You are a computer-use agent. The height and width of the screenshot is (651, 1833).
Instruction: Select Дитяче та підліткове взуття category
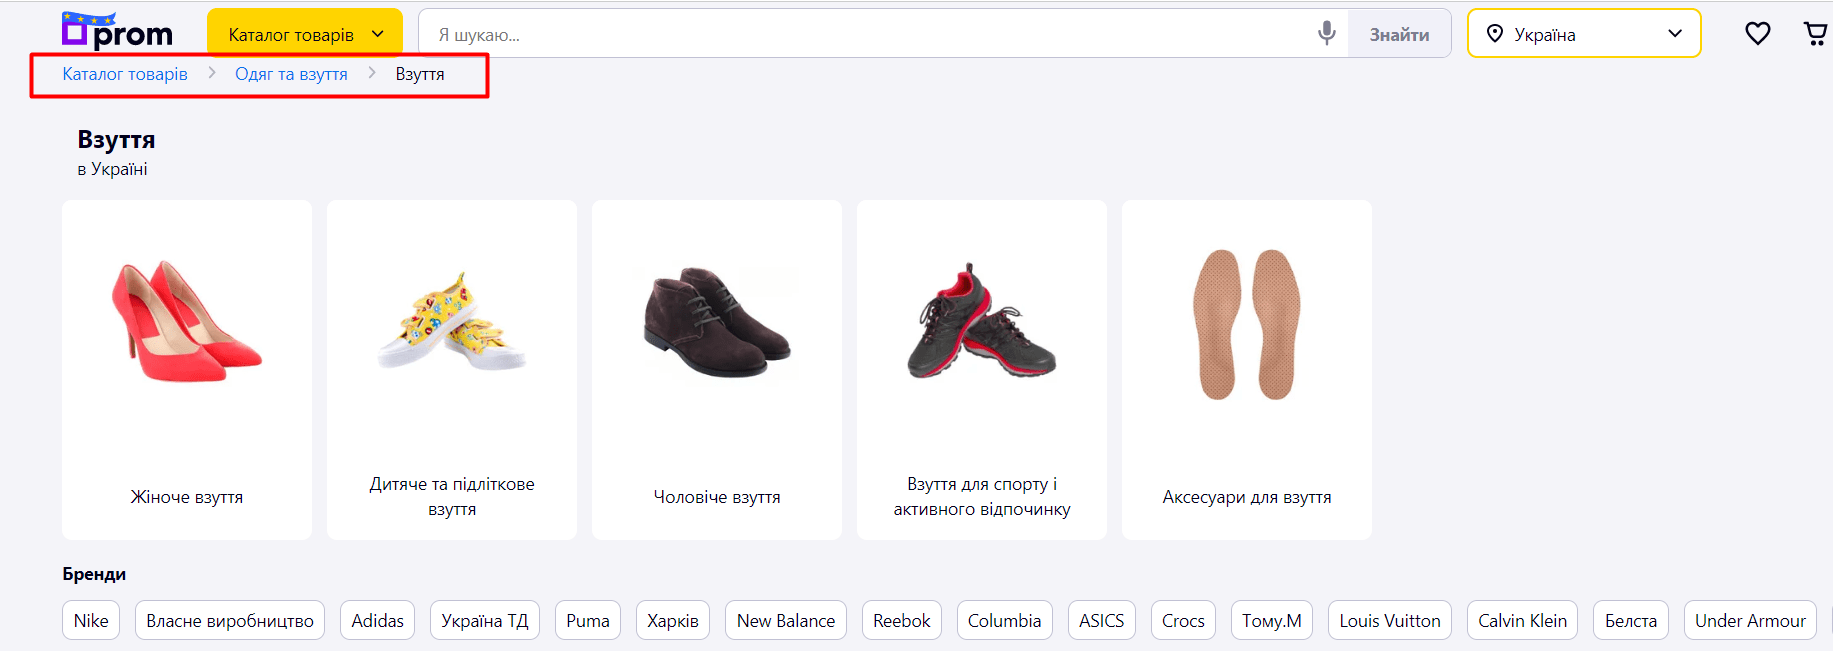click(452, 370)
